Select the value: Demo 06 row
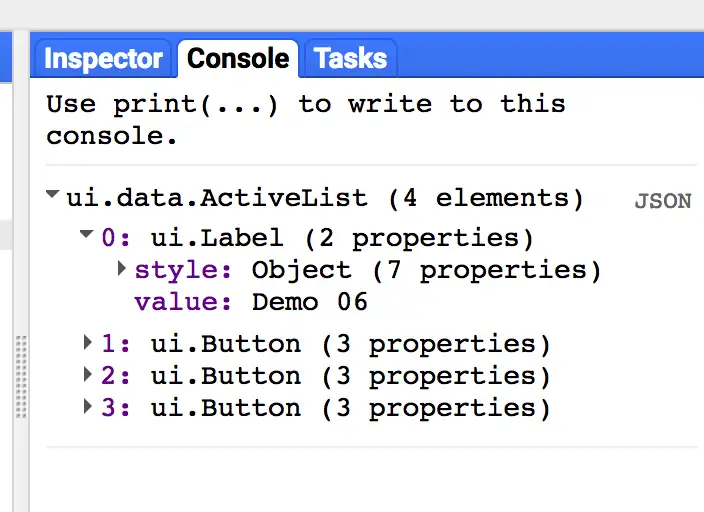Screen dimensions: 704x512 point(251,302)
